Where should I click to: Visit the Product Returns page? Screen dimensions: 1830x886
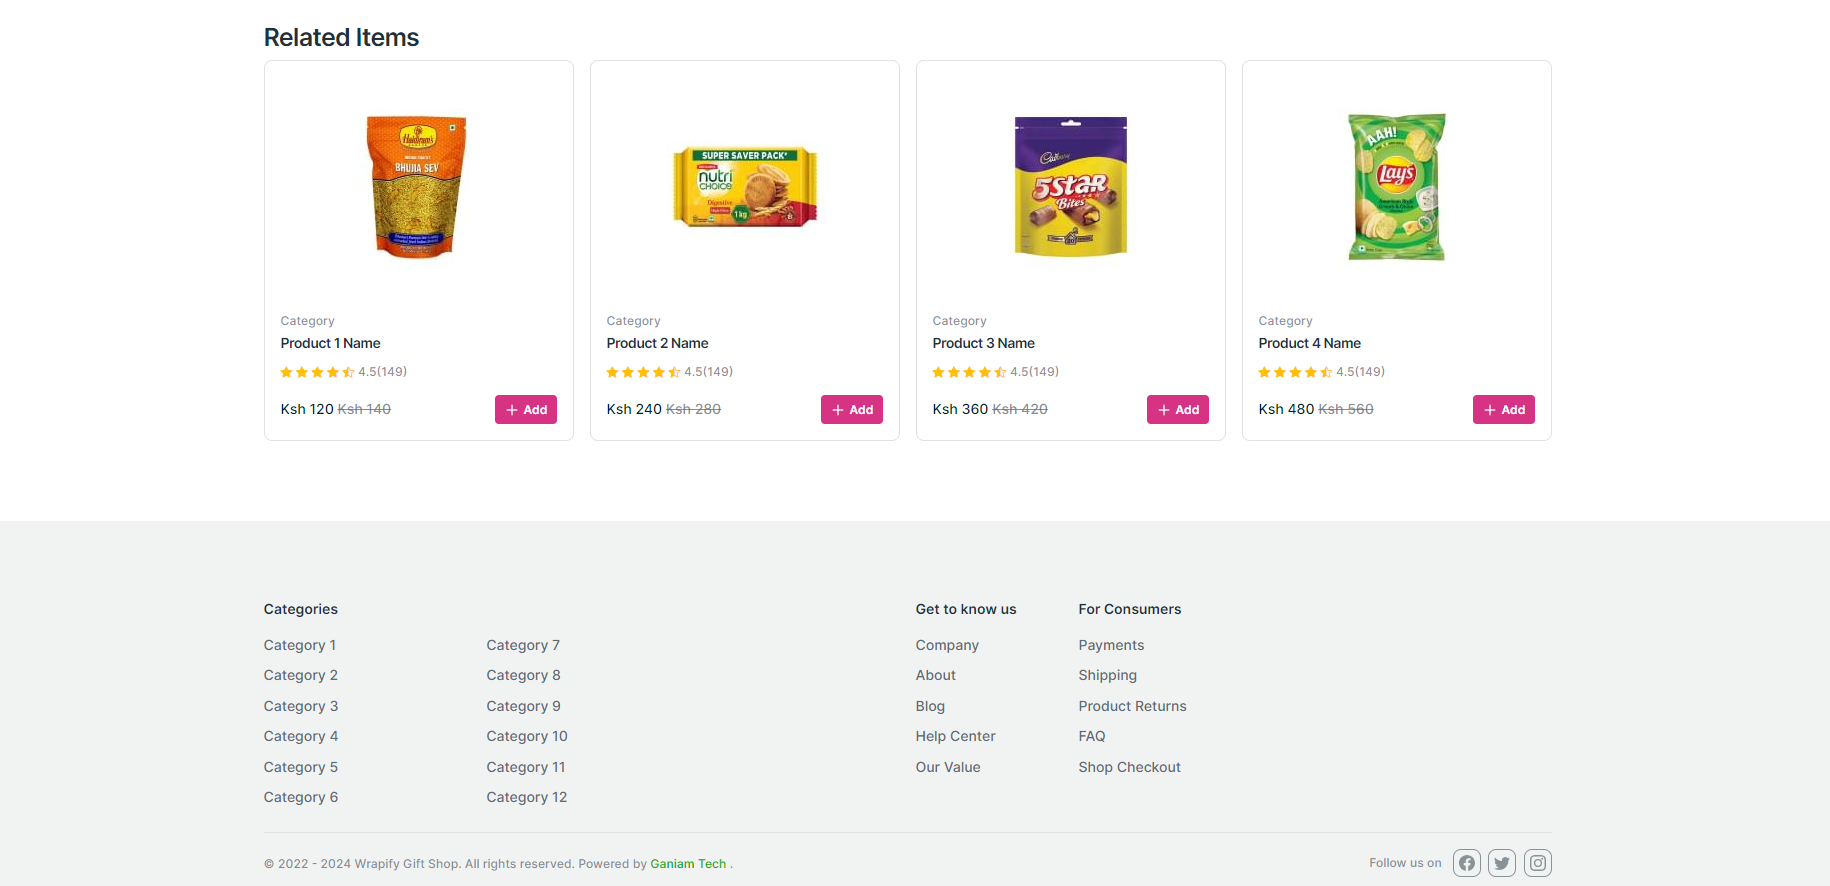click(1132, 706)
